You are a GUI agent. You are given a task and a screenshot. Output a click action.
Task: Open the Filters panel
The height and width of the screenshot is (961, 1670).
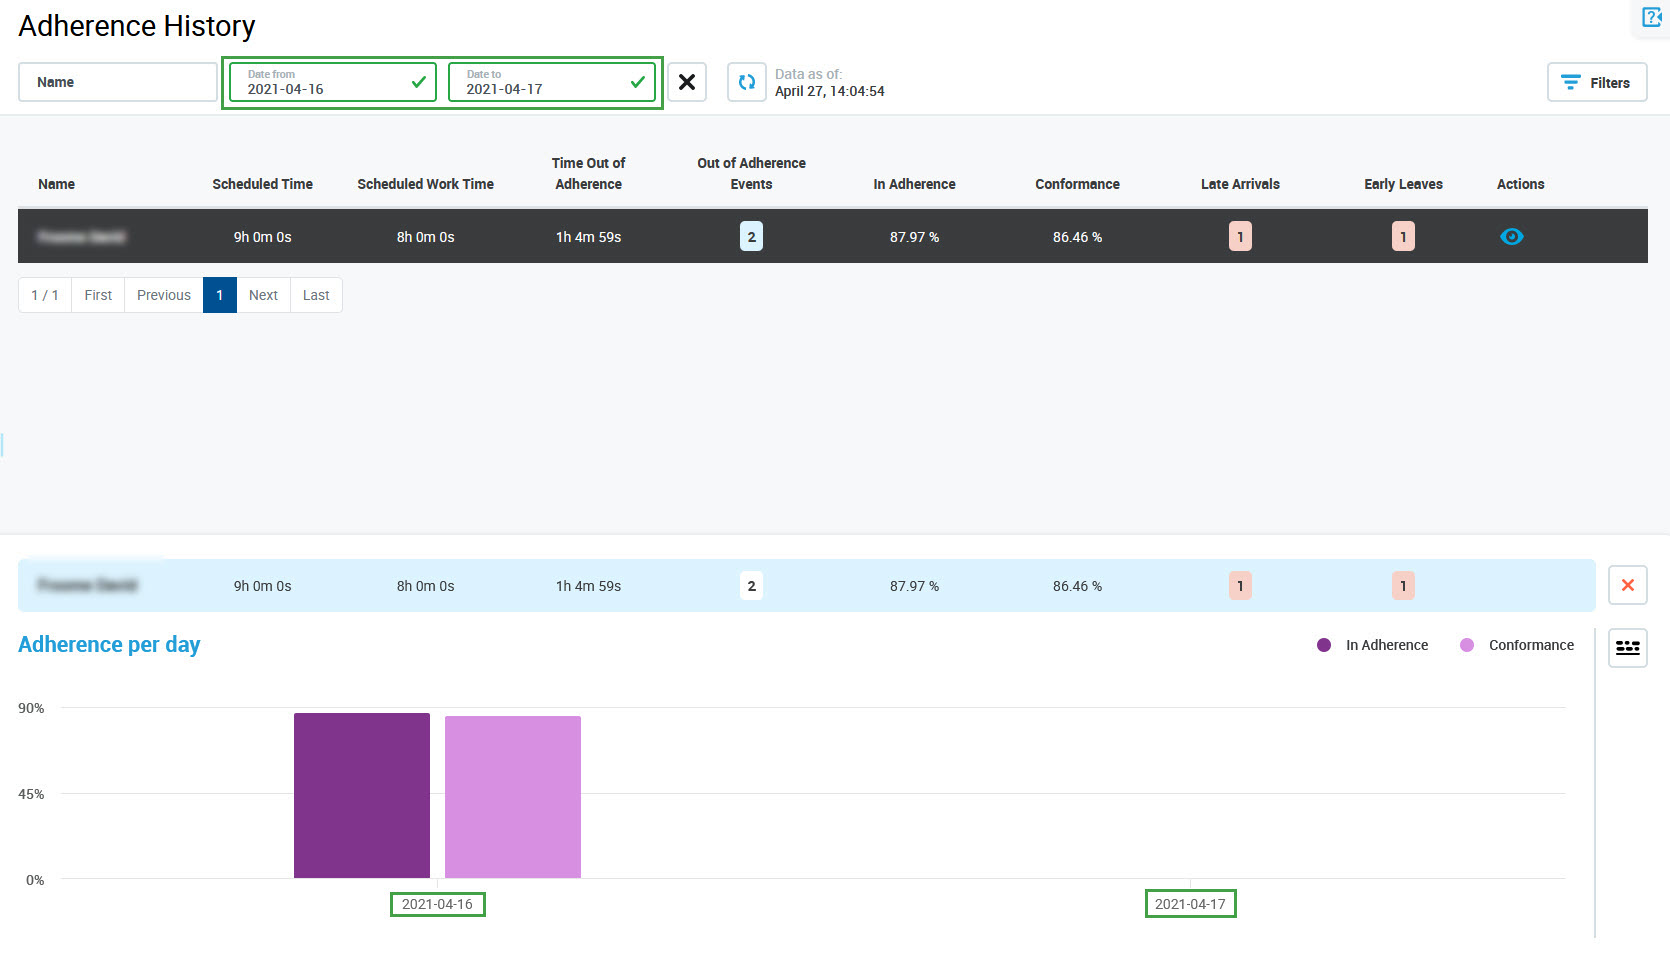pos(1596,82)
